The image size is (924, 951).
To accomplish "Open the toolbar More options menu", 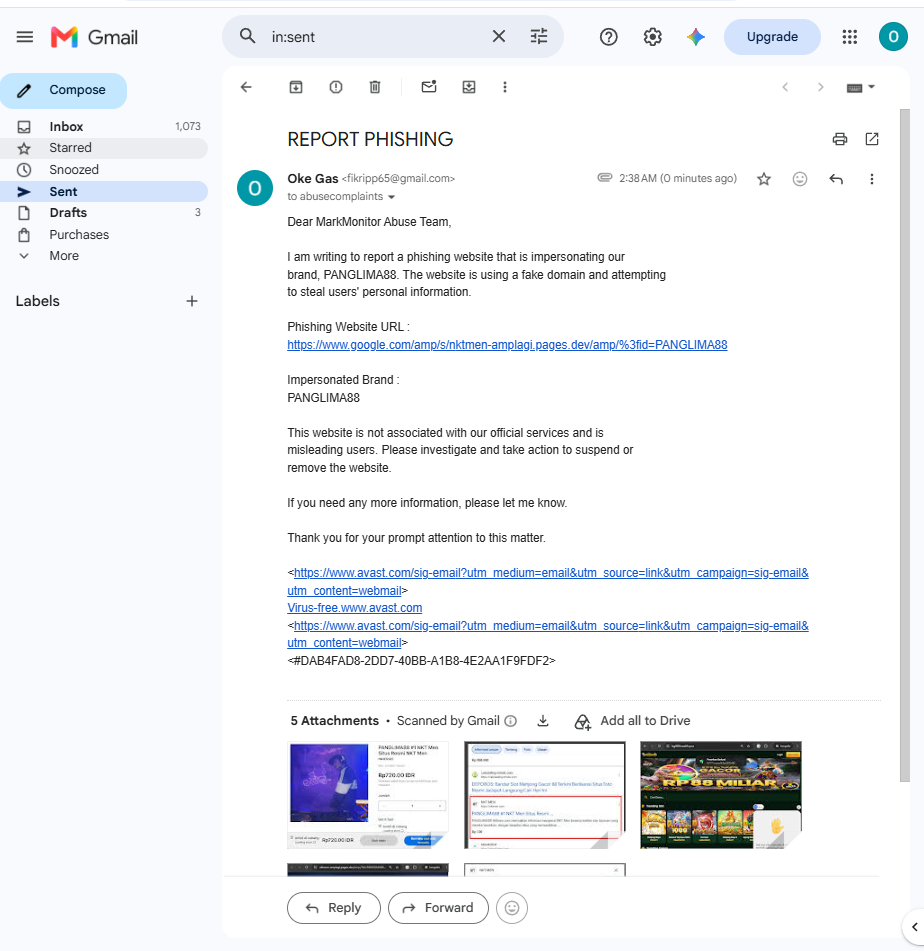I will click(505, 87).
